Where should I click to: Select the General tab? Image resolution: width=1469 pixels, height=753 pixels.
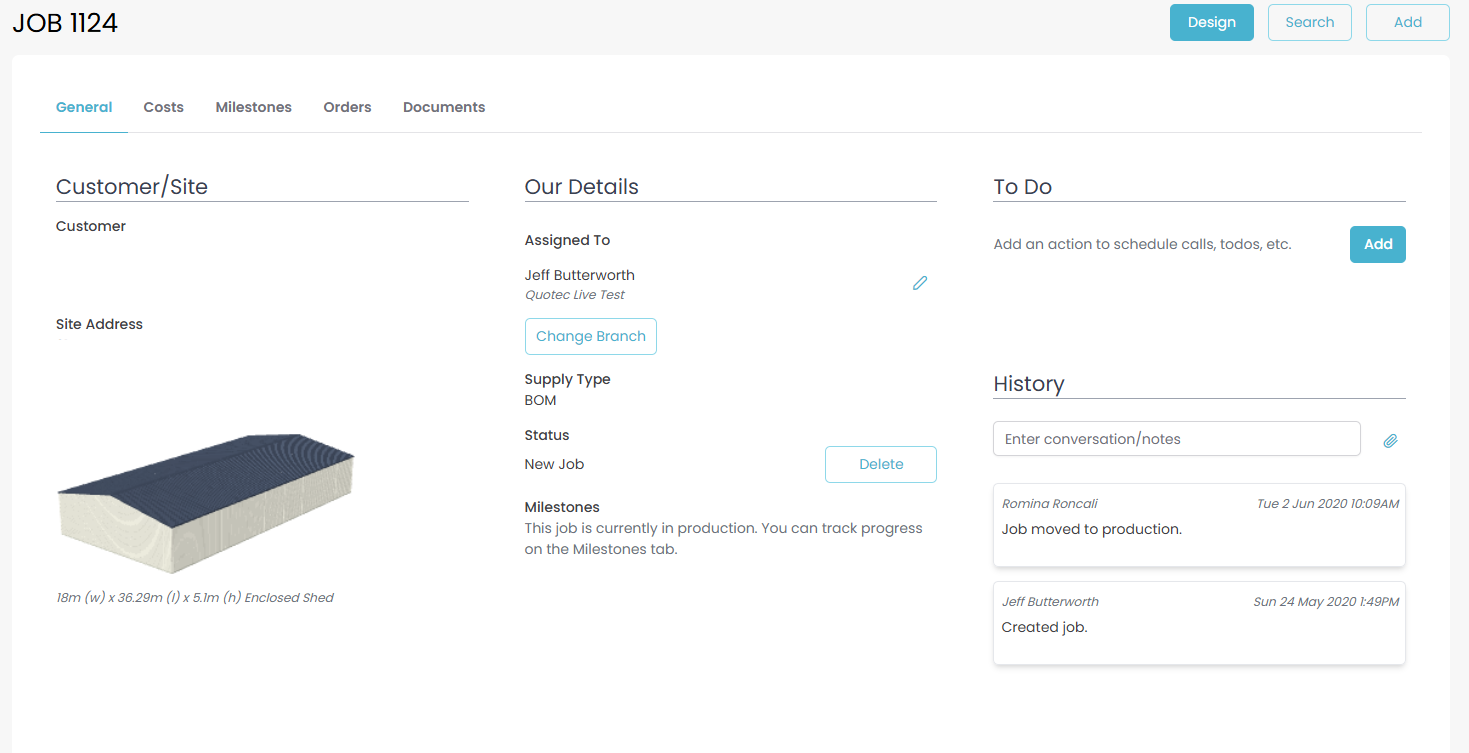(x=84, y=107)
